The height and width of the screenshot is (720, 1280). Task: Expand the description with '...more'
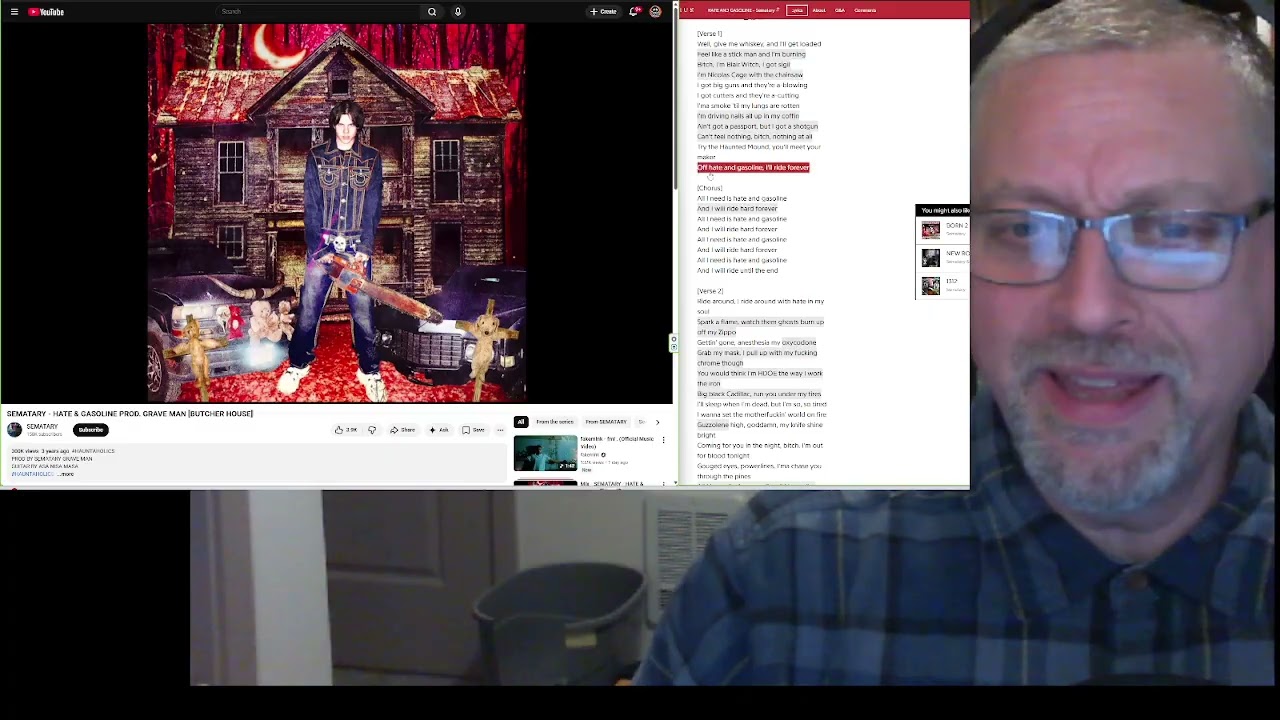66,474
